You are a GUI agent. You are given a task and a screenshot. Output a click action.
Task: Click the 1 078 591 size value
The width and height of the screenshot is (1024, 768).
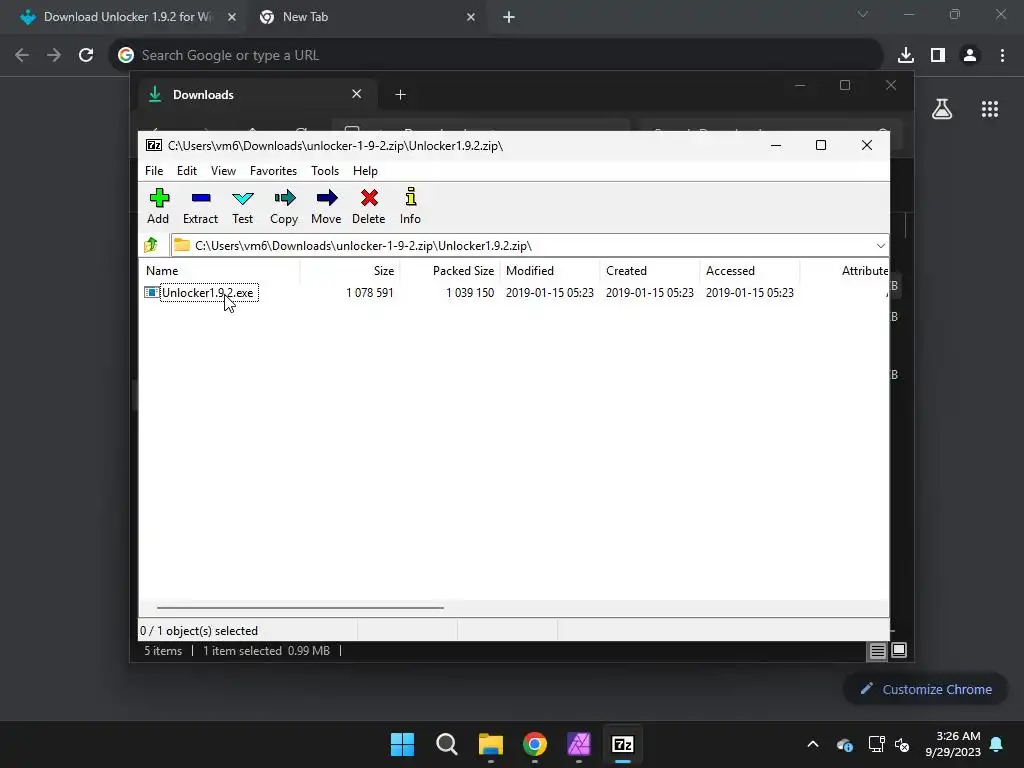pyautogui.click(x=370, y=293)
